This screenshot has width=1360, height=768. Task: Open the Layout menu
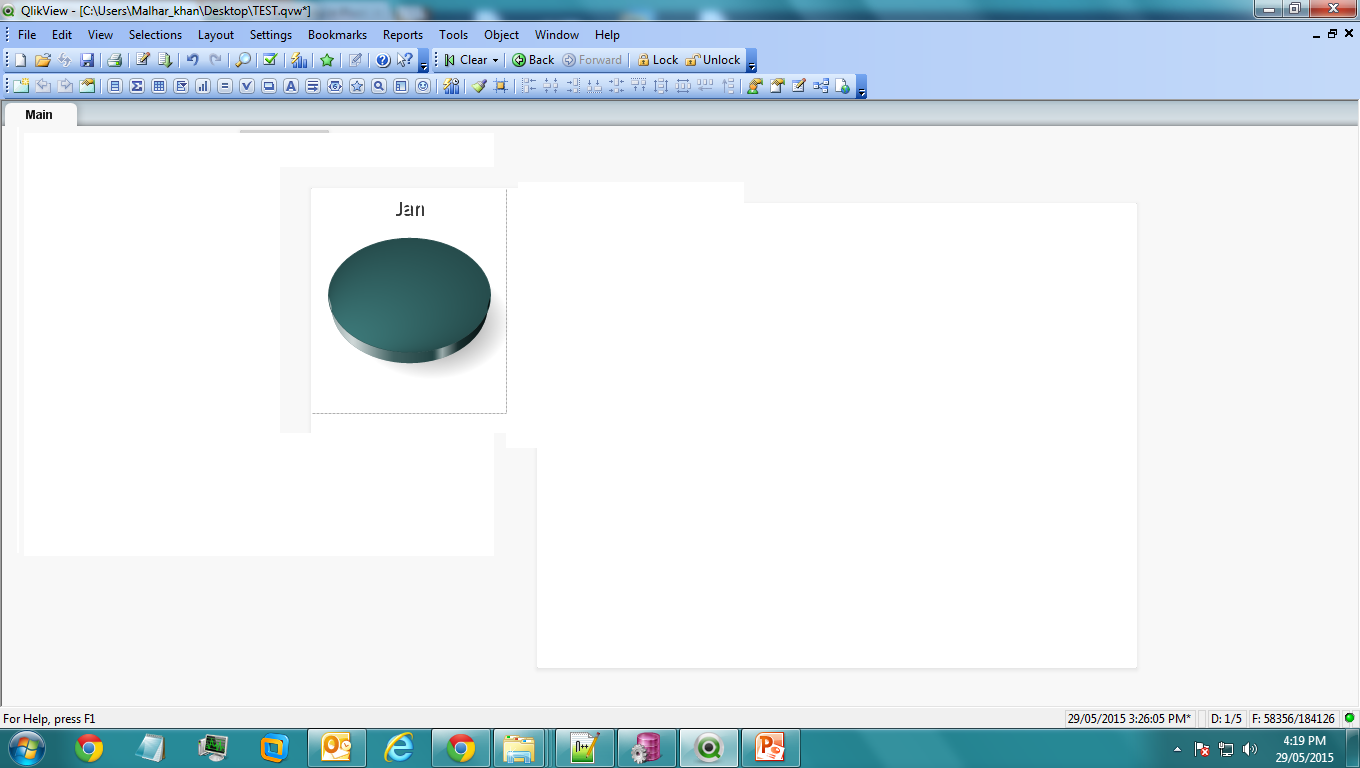(215, 35)
